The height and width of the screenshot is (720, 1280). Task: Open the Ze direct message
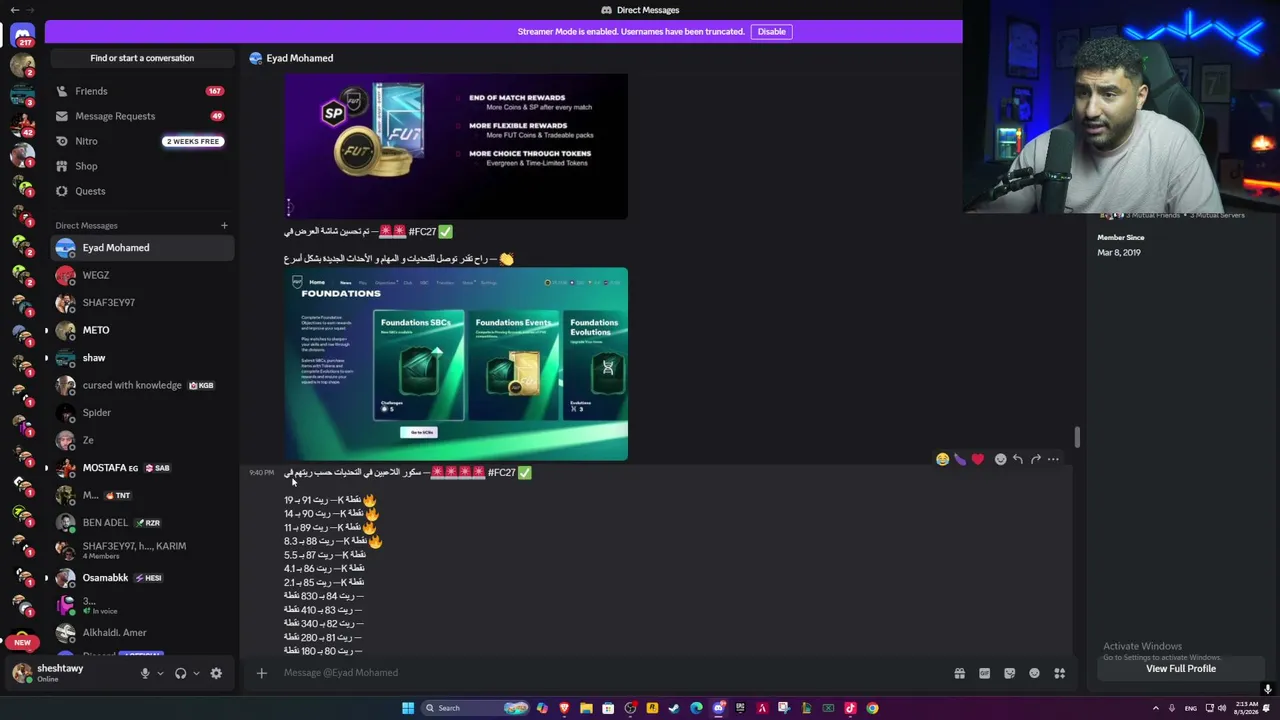[142, 440]
